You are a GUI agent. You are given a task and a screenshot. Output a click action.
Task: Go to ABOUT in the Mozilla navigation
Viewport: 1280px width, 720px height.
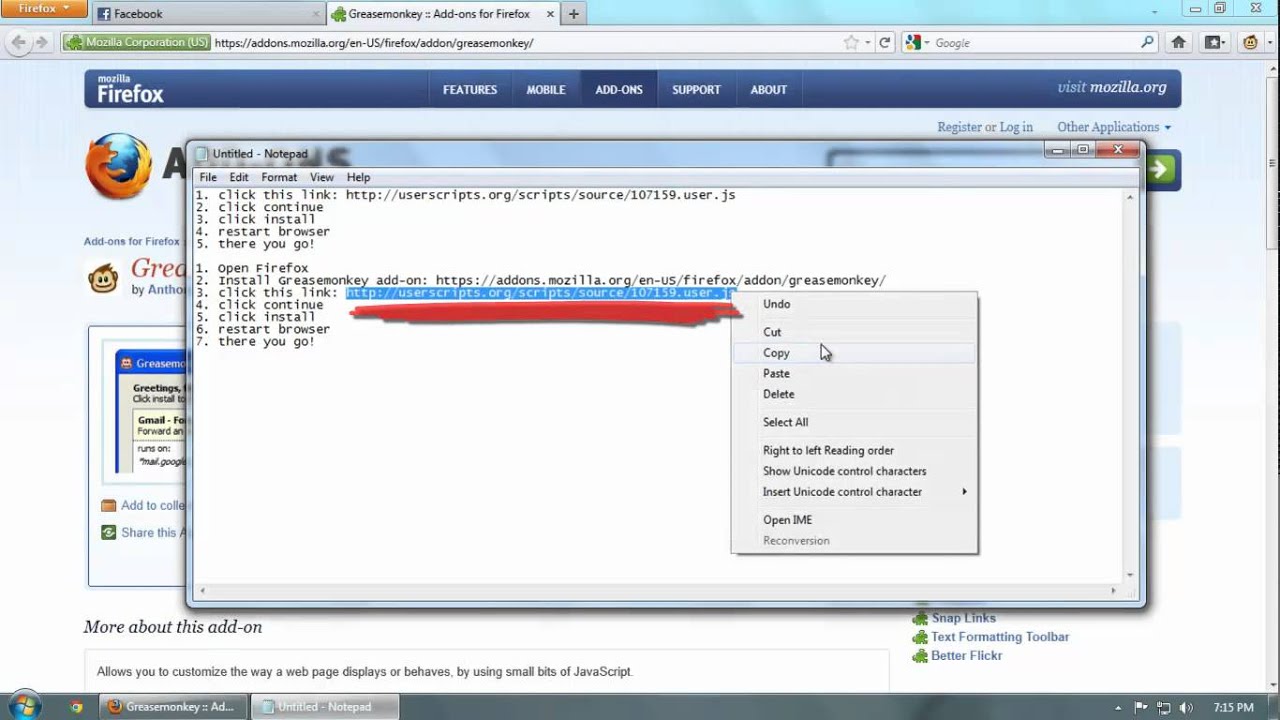point(769,90)
